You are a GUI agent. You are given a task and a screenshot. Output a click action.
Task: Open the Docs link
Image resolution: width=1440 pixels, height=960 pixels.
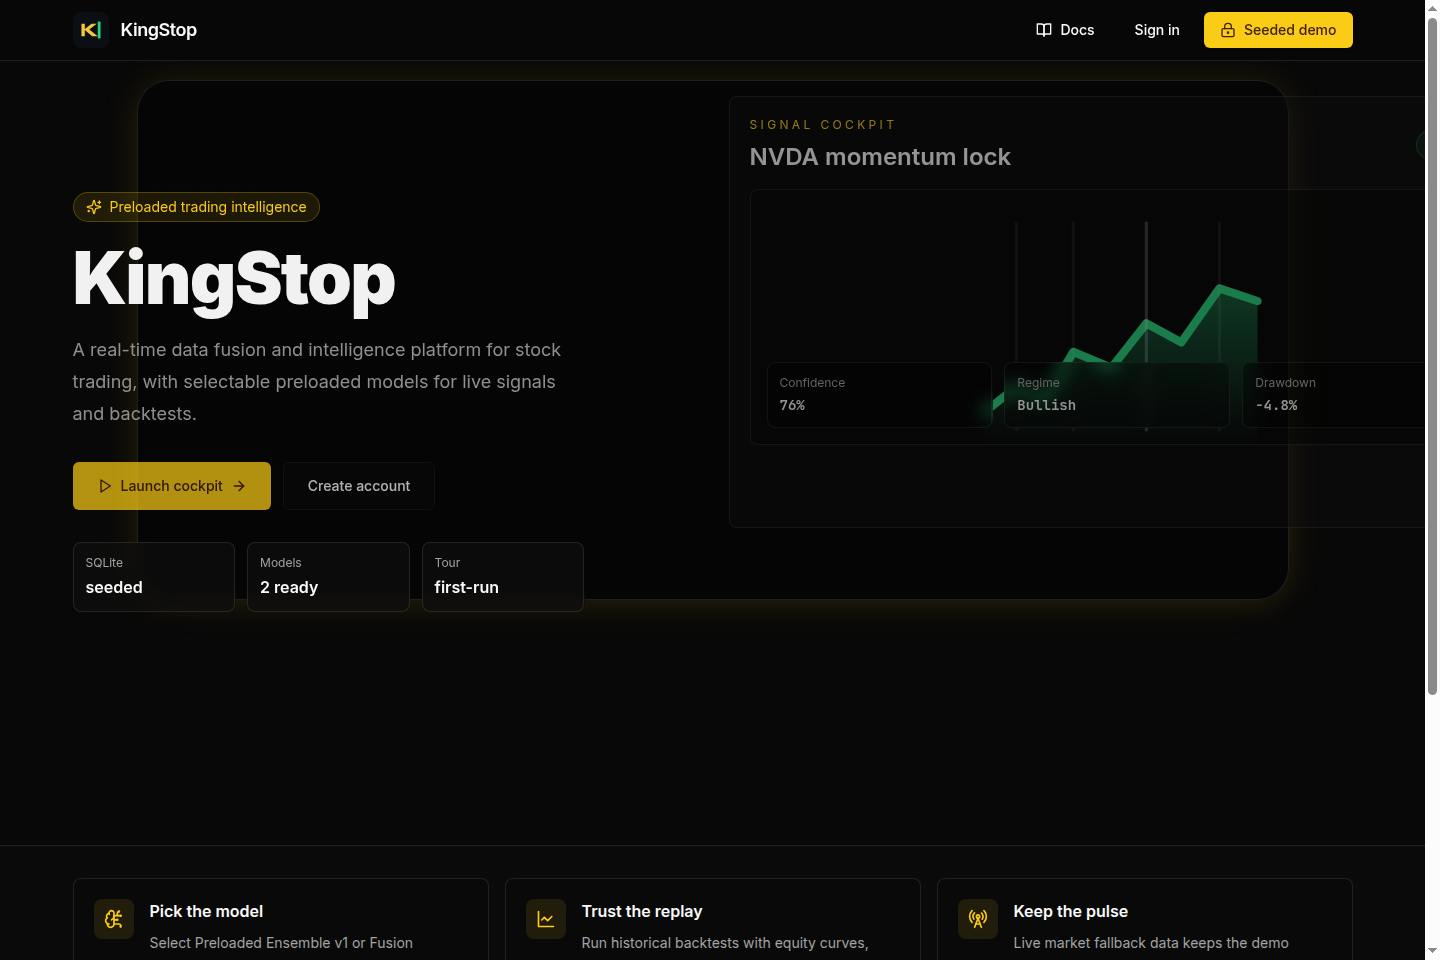[x=1065, y=30]
